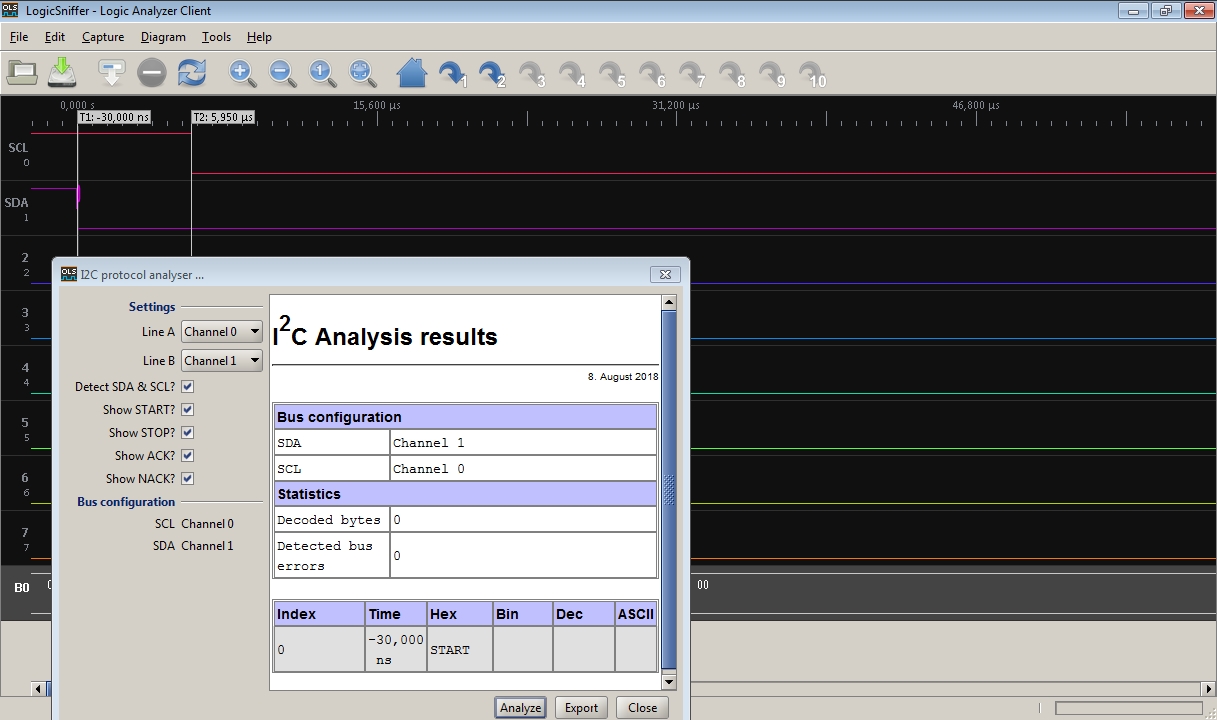1217x720 pixels.
Task: Open Line B channel dropdown
Action: click(x=222, y=360)
